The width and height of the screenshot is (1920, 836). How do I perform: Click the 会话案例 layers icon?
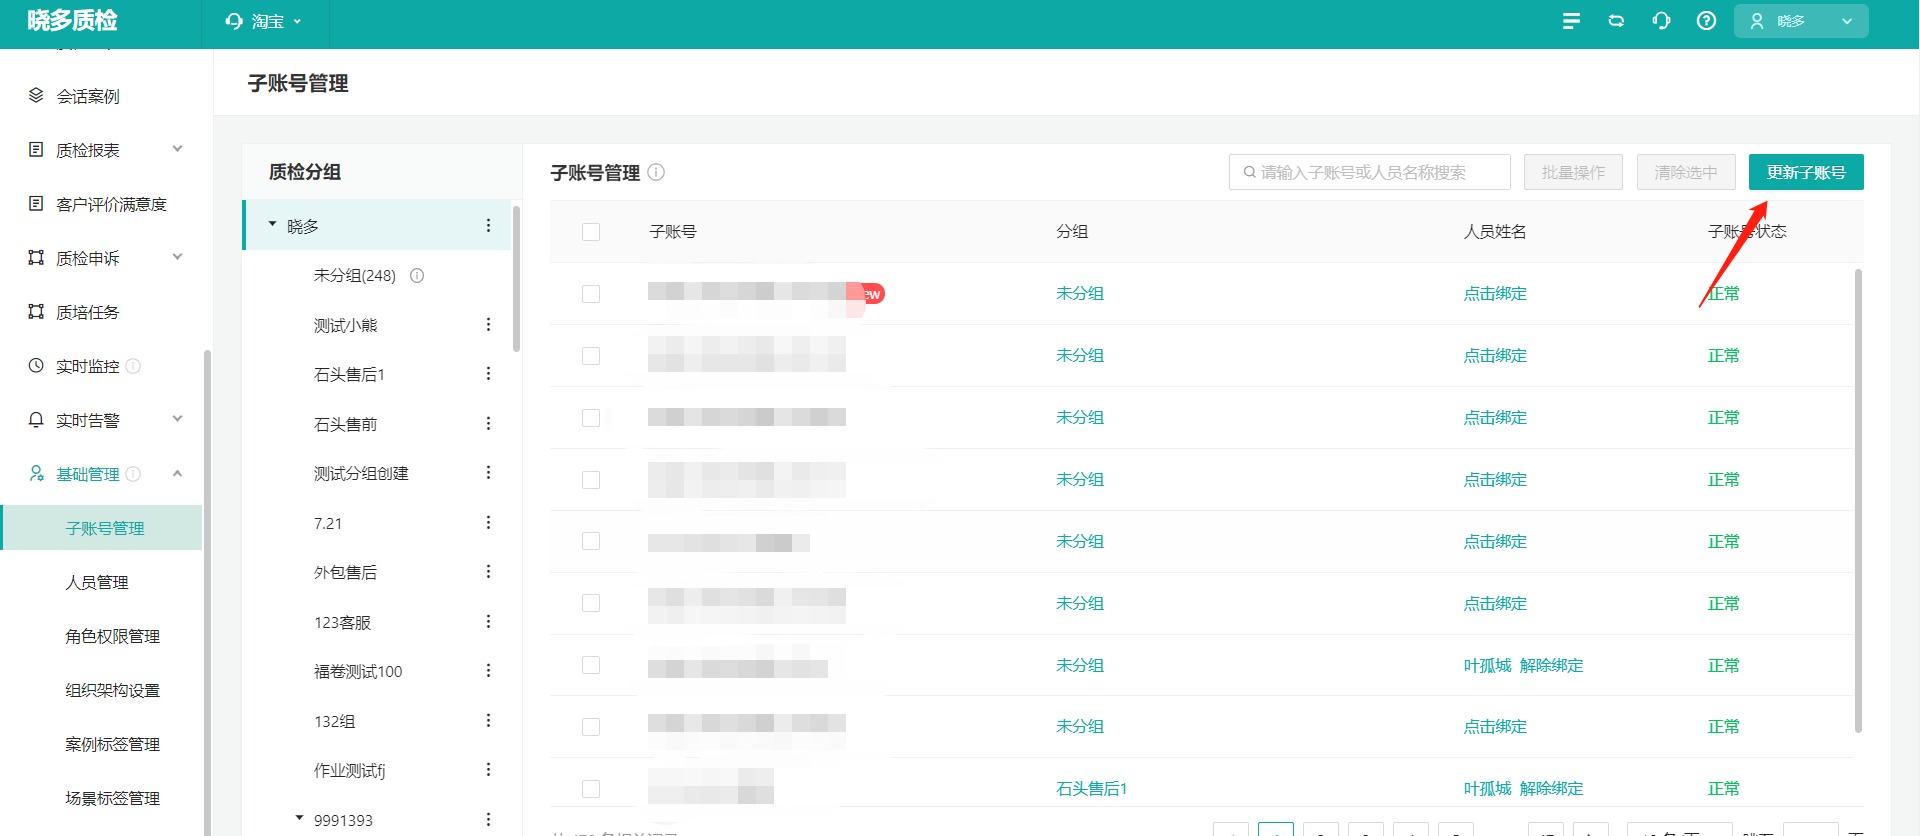tap(36, 95)
